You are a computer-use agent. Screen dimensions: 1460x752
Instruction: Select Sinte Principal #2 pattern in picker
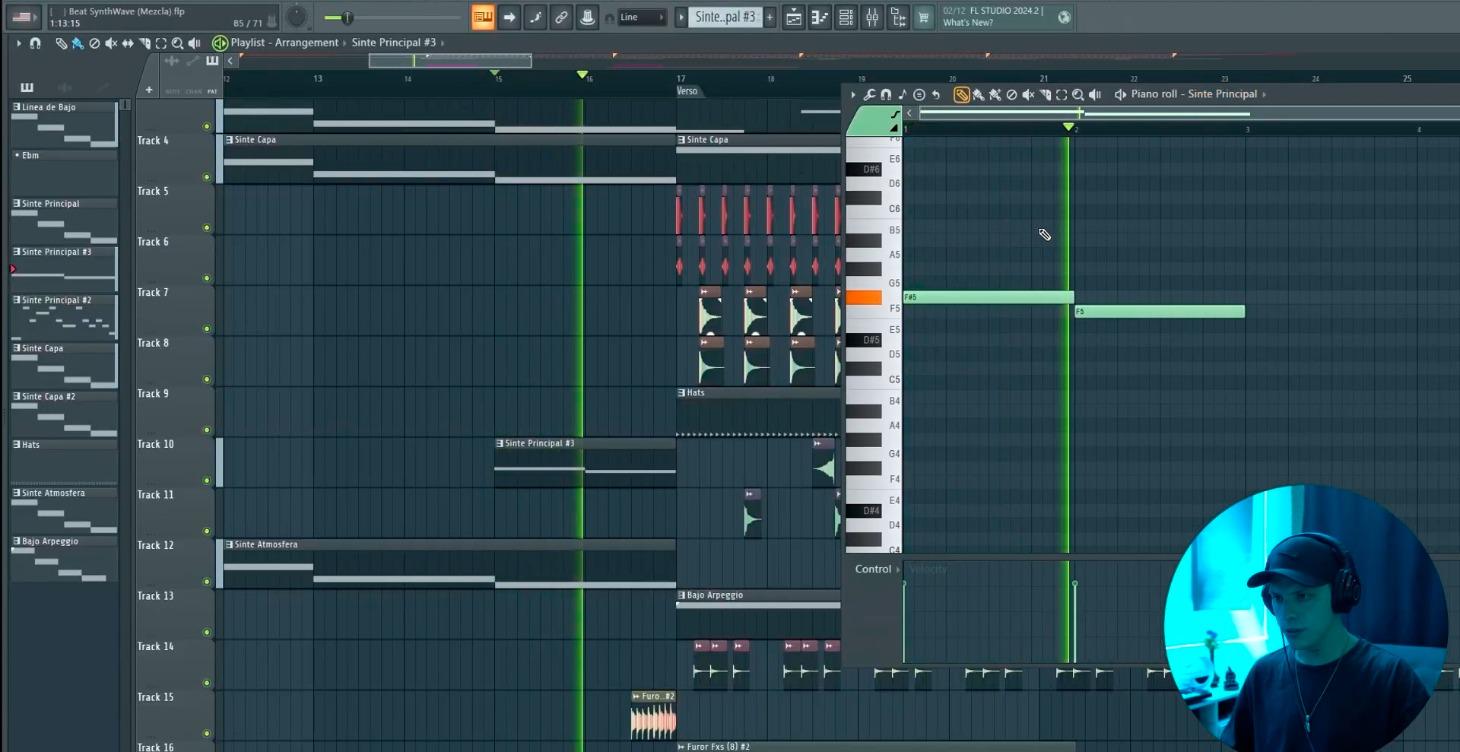[x=64, y=318]
